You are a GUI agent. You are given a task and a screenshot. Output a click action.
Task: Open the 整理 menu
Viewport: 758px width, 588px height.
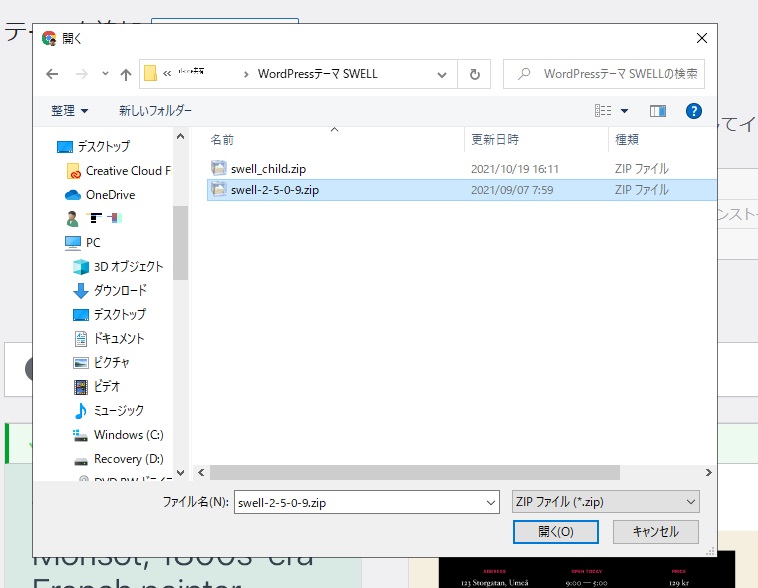[x=70, y=111]
